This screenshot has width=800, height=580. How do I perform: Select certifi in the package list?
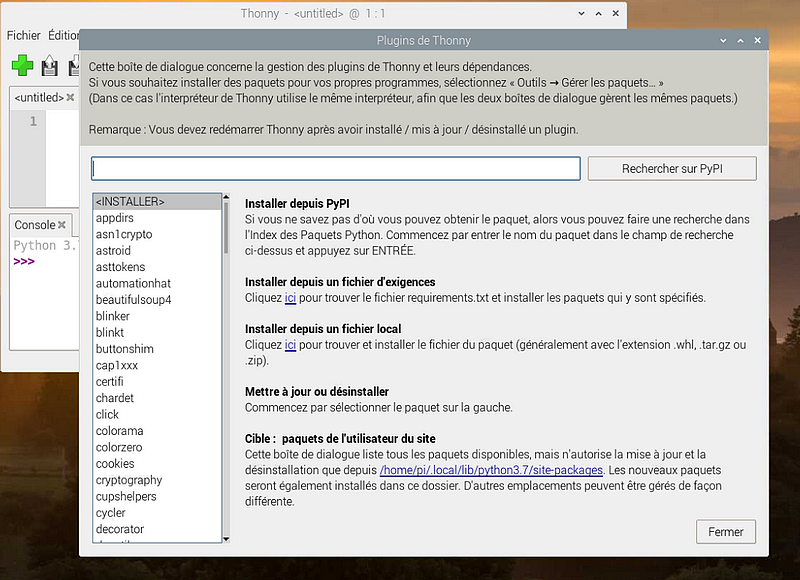click(157, 382)
